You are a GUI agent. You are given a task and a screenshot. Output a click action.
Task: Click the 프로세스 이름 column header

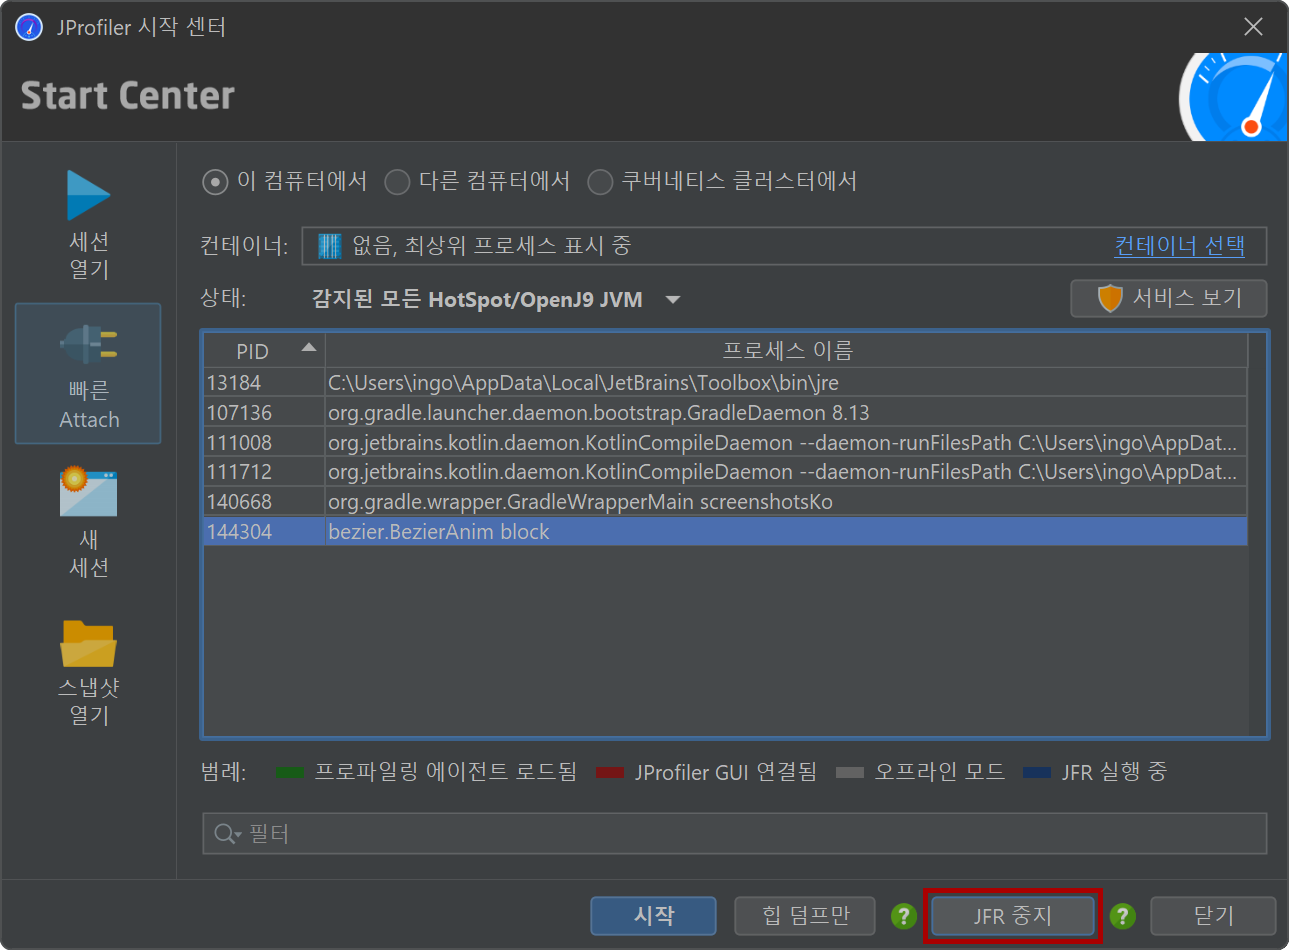pyautogui.click(x=787, y=351)
